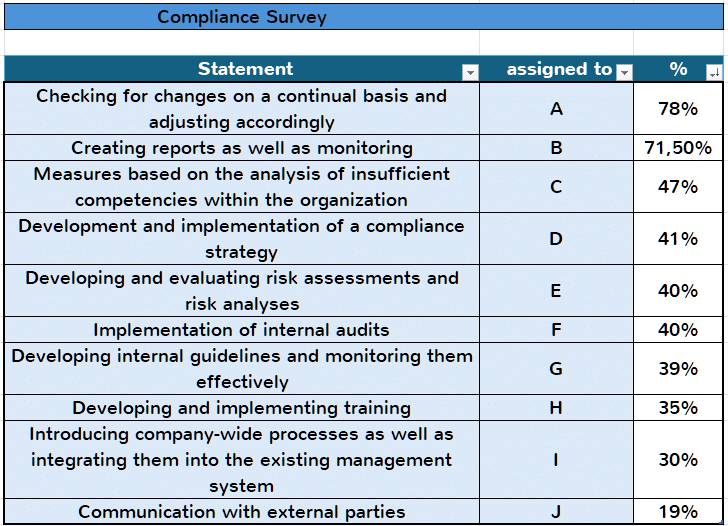This screenshot has width=728, height=526.
Task: Select the cell showing 47%
Action: tap(678, 187)
